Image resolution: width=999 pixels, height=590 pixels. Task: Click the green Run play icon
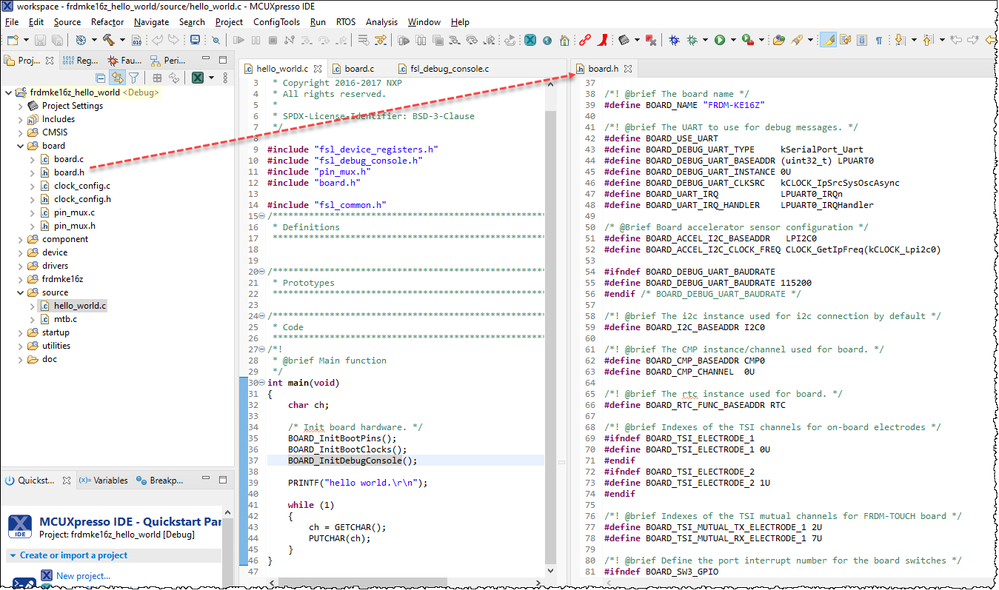point(719,40)
